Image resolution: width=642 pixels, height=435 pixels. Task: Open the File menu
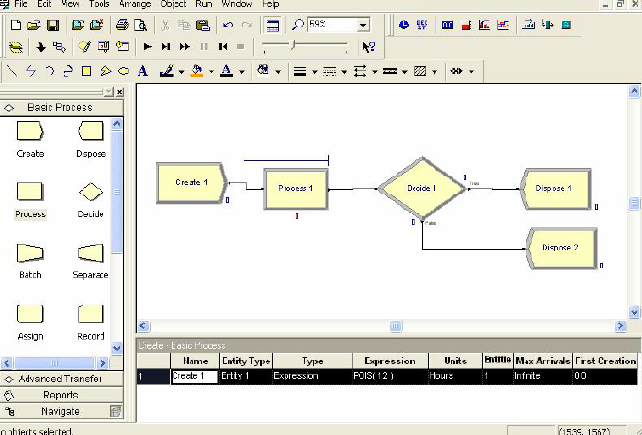[x=20, y=4]
